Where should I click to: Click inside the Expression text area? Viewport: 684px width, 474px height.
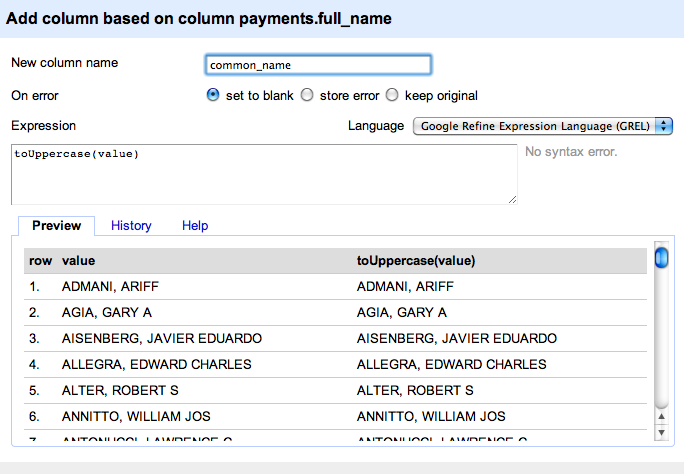coord(264,174)
